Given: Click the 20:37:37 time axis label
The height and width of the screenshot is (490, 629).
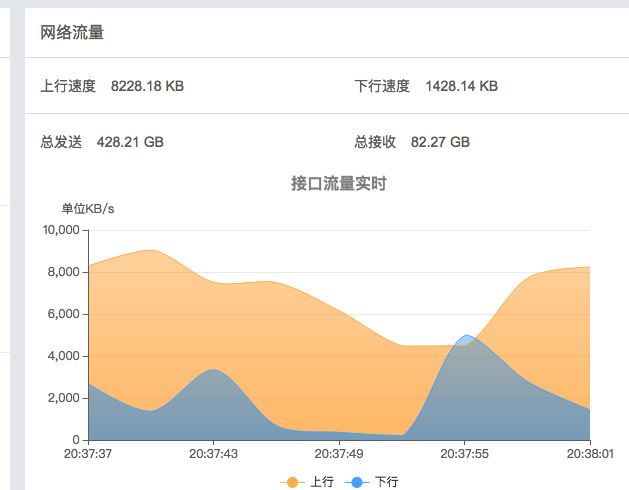Looking at the screenshot, I should coord(88,454).
